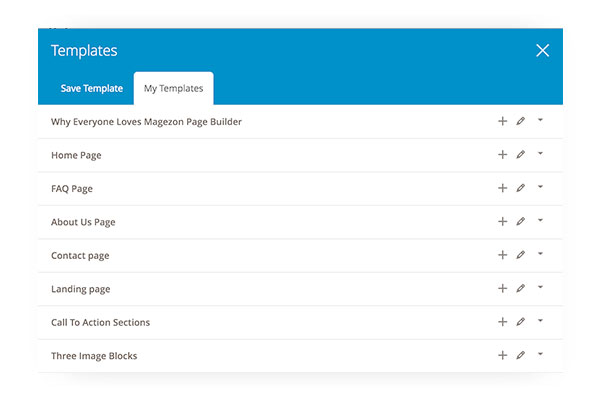This screenshot has height=400, width=600.
Task: Click pencil icon for About Us Page
Action: click(x=520, y=222)
